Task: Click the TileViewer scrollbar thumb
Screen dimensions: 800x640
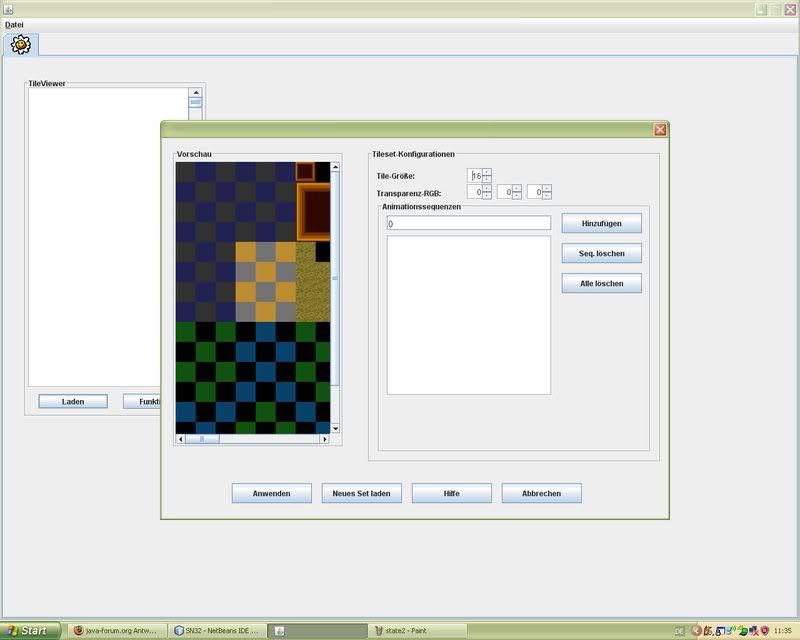Action: tap(195, 103)
